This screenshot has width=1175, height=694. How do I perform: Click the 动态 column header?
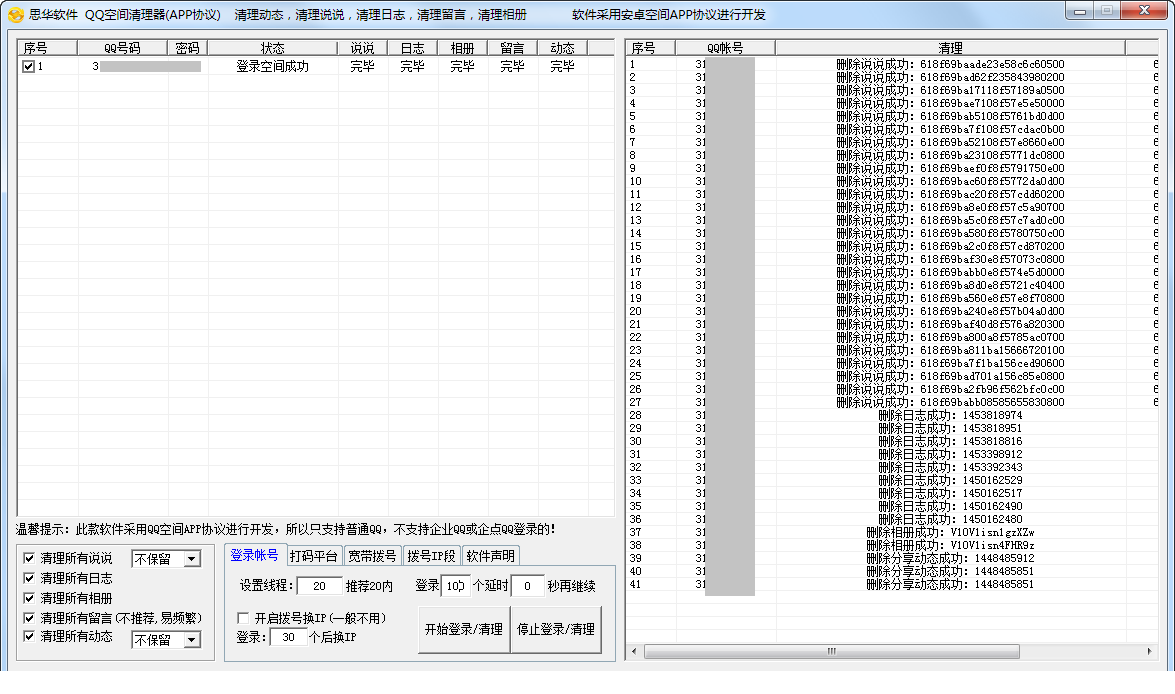click(563, 48)
